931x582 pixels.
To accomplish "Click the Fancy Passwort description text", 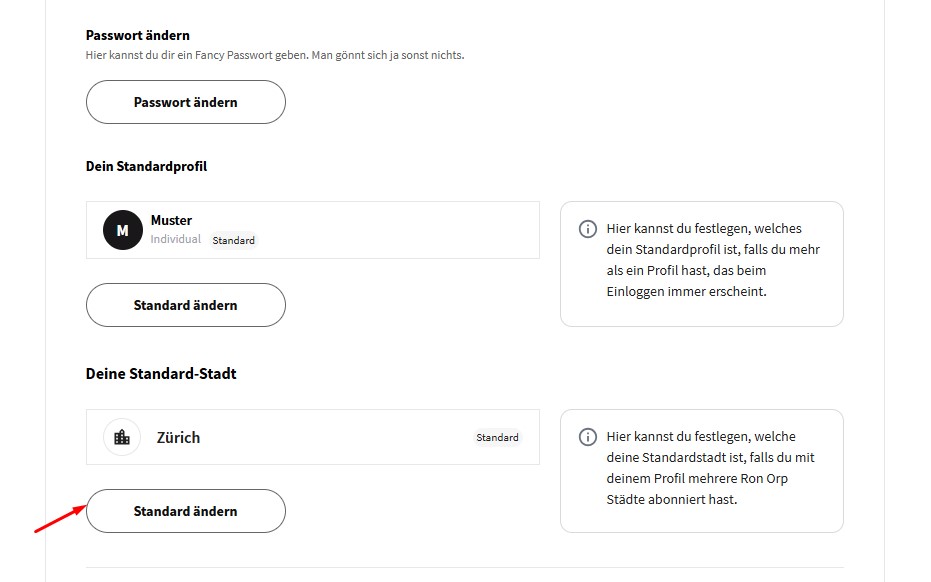I will 275,55.
